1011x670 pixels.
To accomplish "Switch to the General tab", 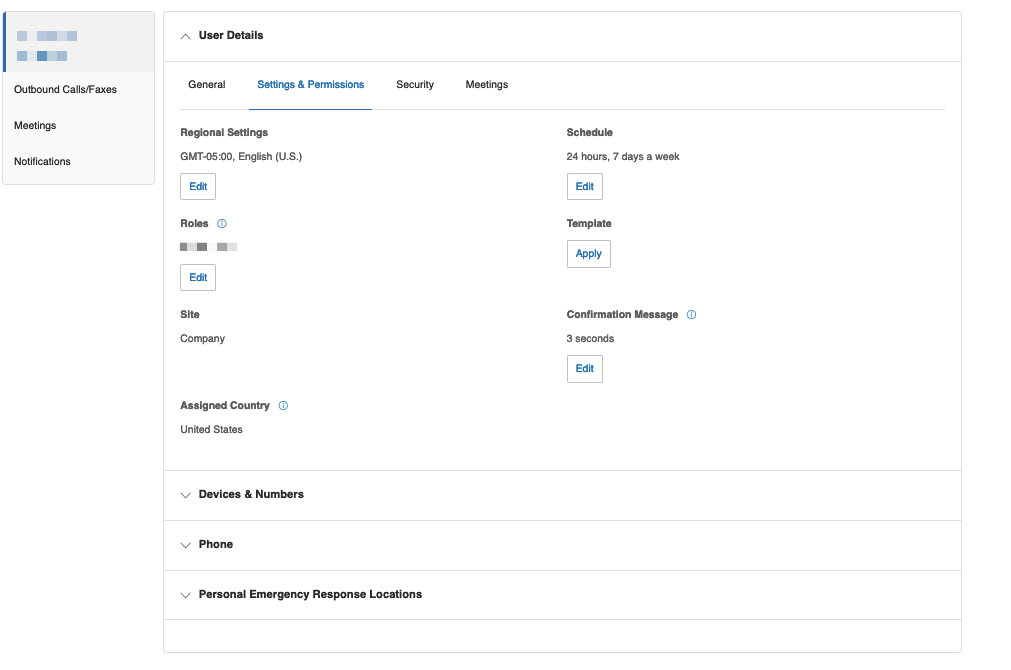I will [x=207, y=85].
